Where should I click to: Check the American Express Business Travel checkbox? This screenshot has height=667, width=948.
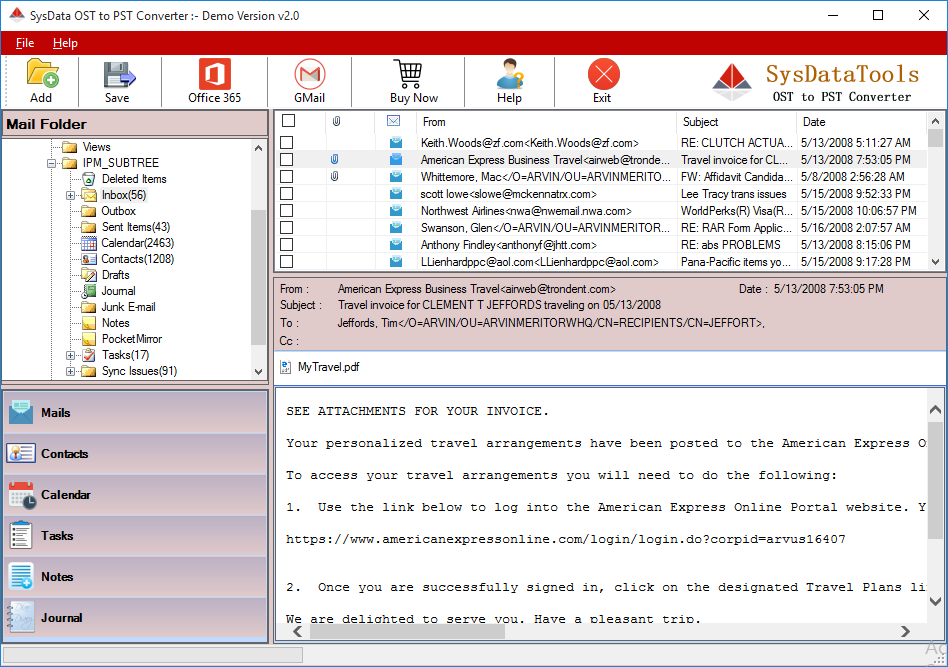point(287,160)
